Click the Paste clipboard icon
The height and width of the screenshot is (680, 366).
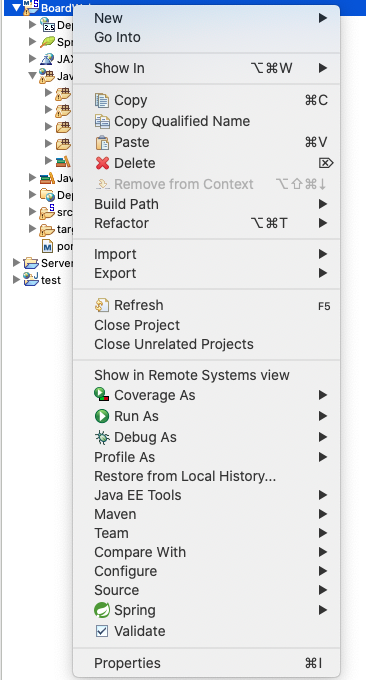coord(102,142)
